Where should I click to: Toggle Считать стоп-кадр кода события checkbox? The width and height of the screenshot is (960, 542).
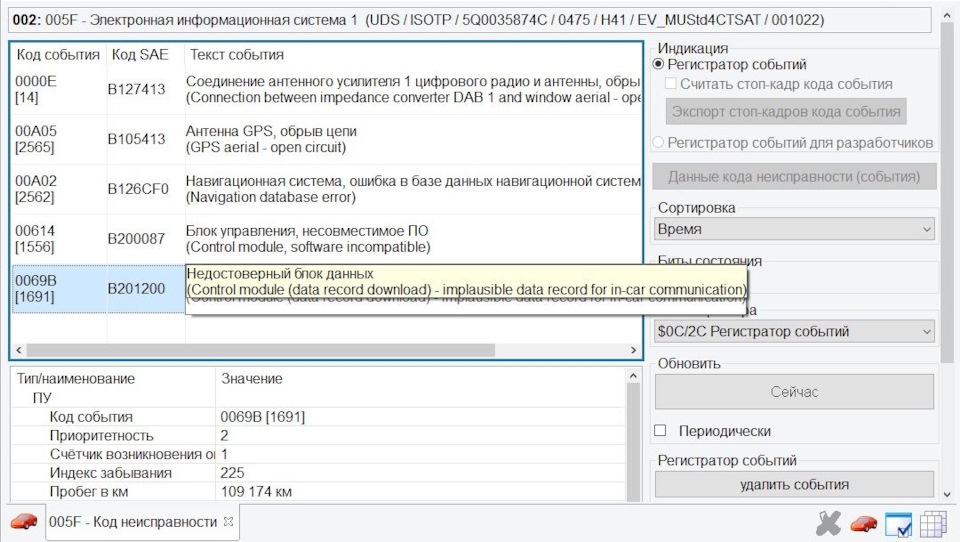point(671,83)
